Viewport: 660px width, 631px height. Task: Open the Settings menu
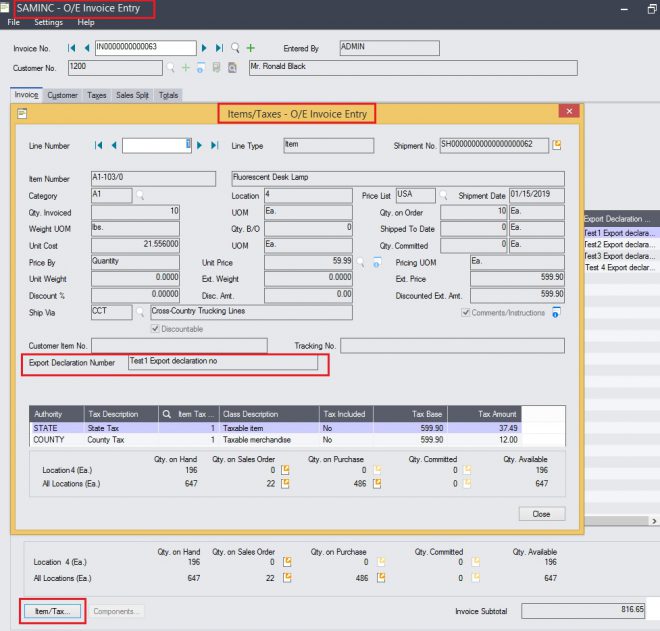coord(48,22)
